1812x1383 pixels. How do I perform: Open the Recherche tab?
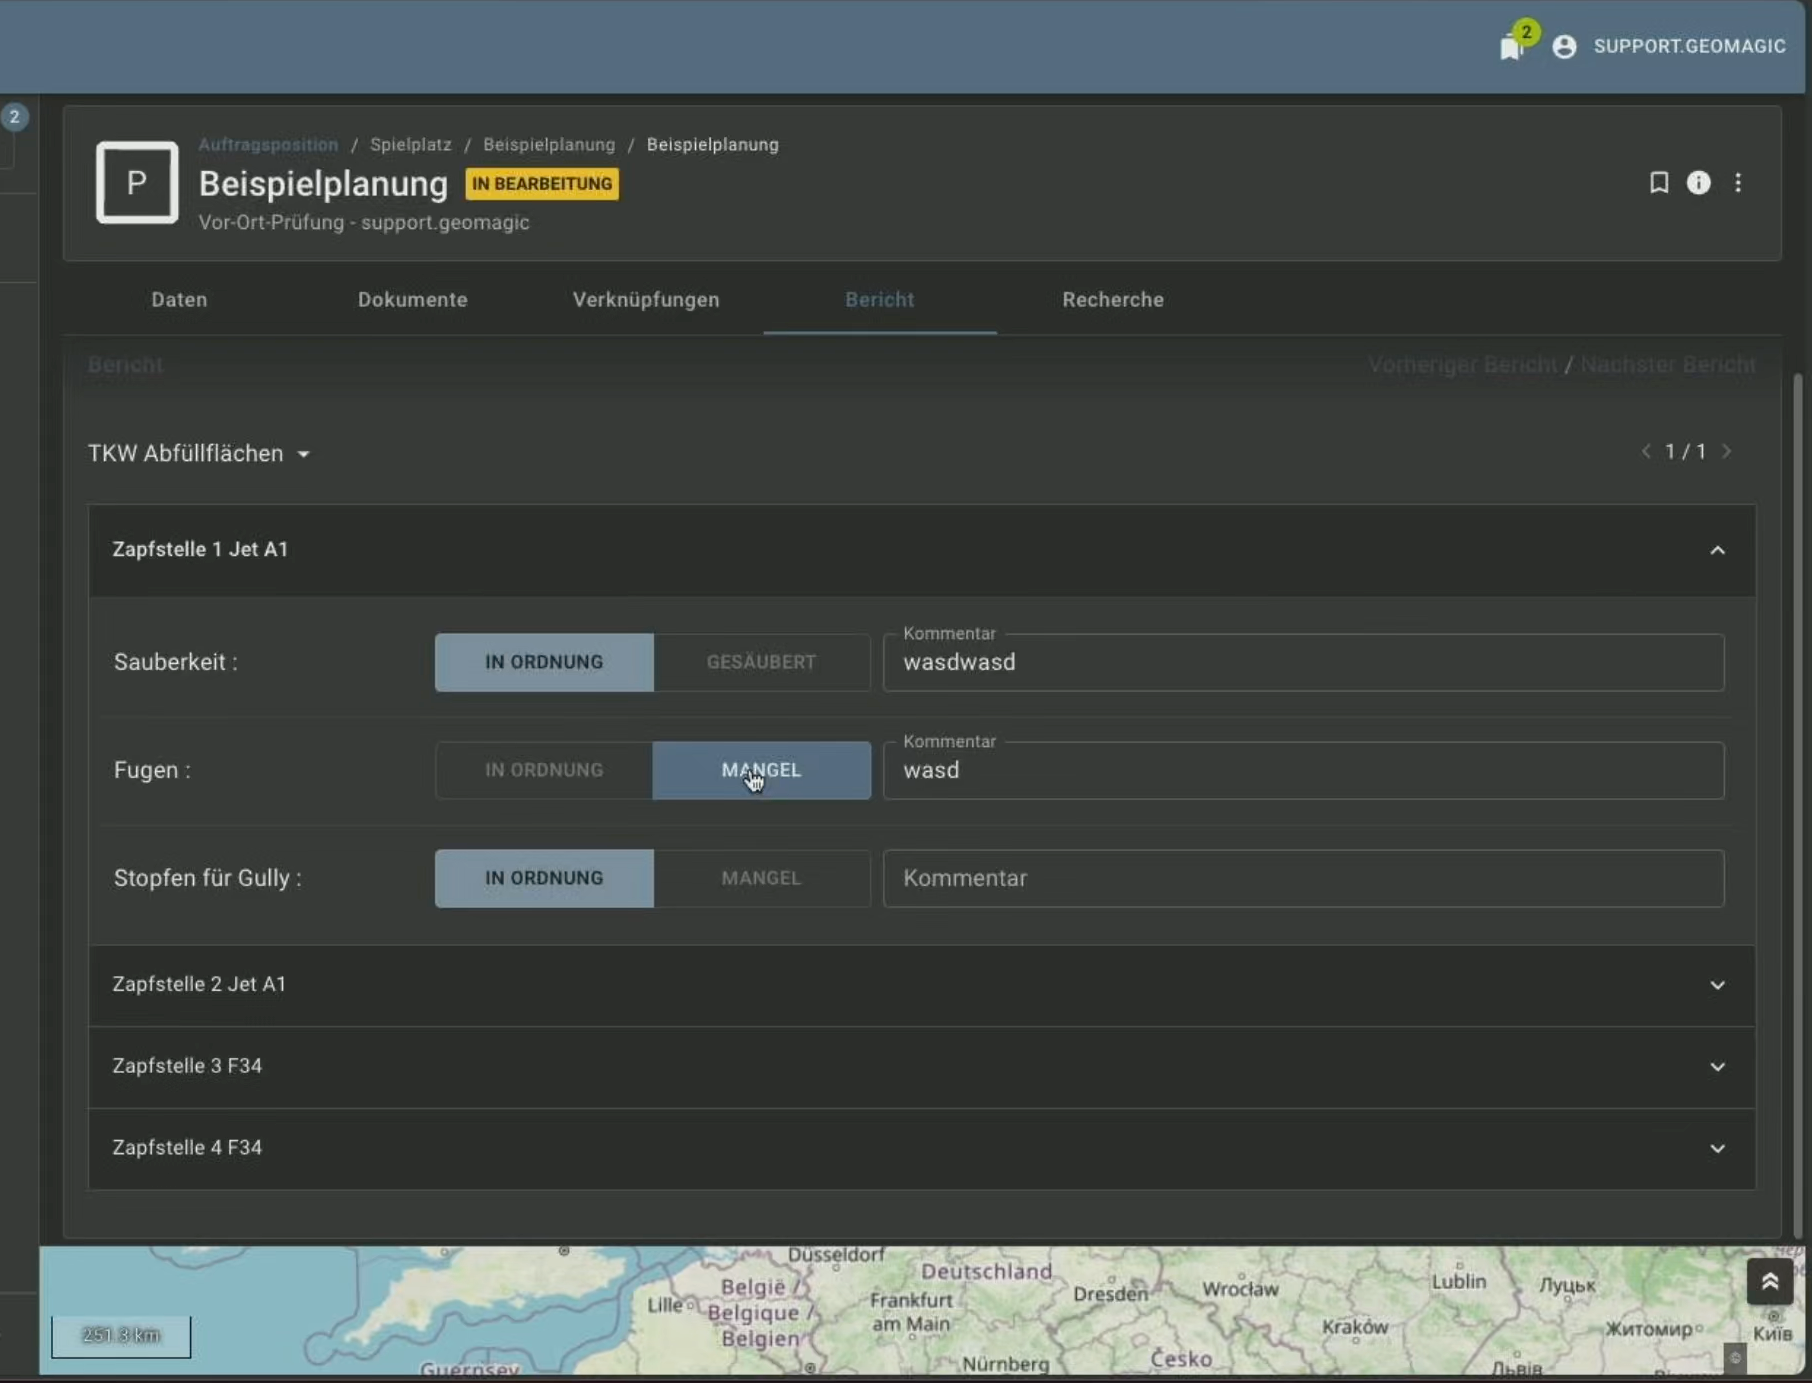click(1112, 300)
